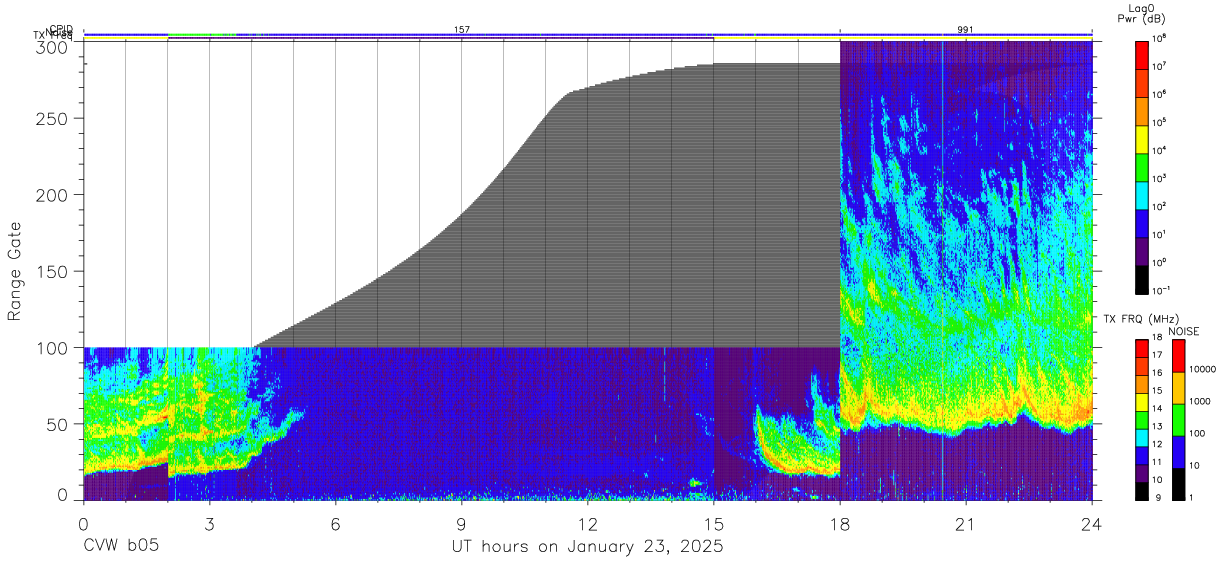The image size is (1228, 567).
Task: Click the x-axis tick label '12'
Action: click(587, 524)
